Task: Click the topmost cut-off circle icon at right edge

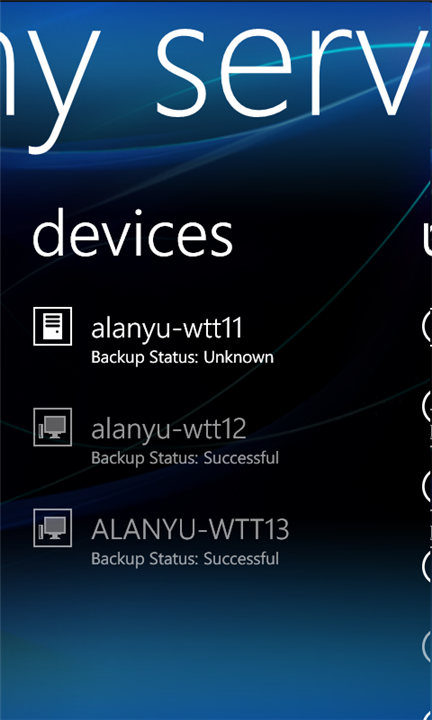Action: point(426,325)
